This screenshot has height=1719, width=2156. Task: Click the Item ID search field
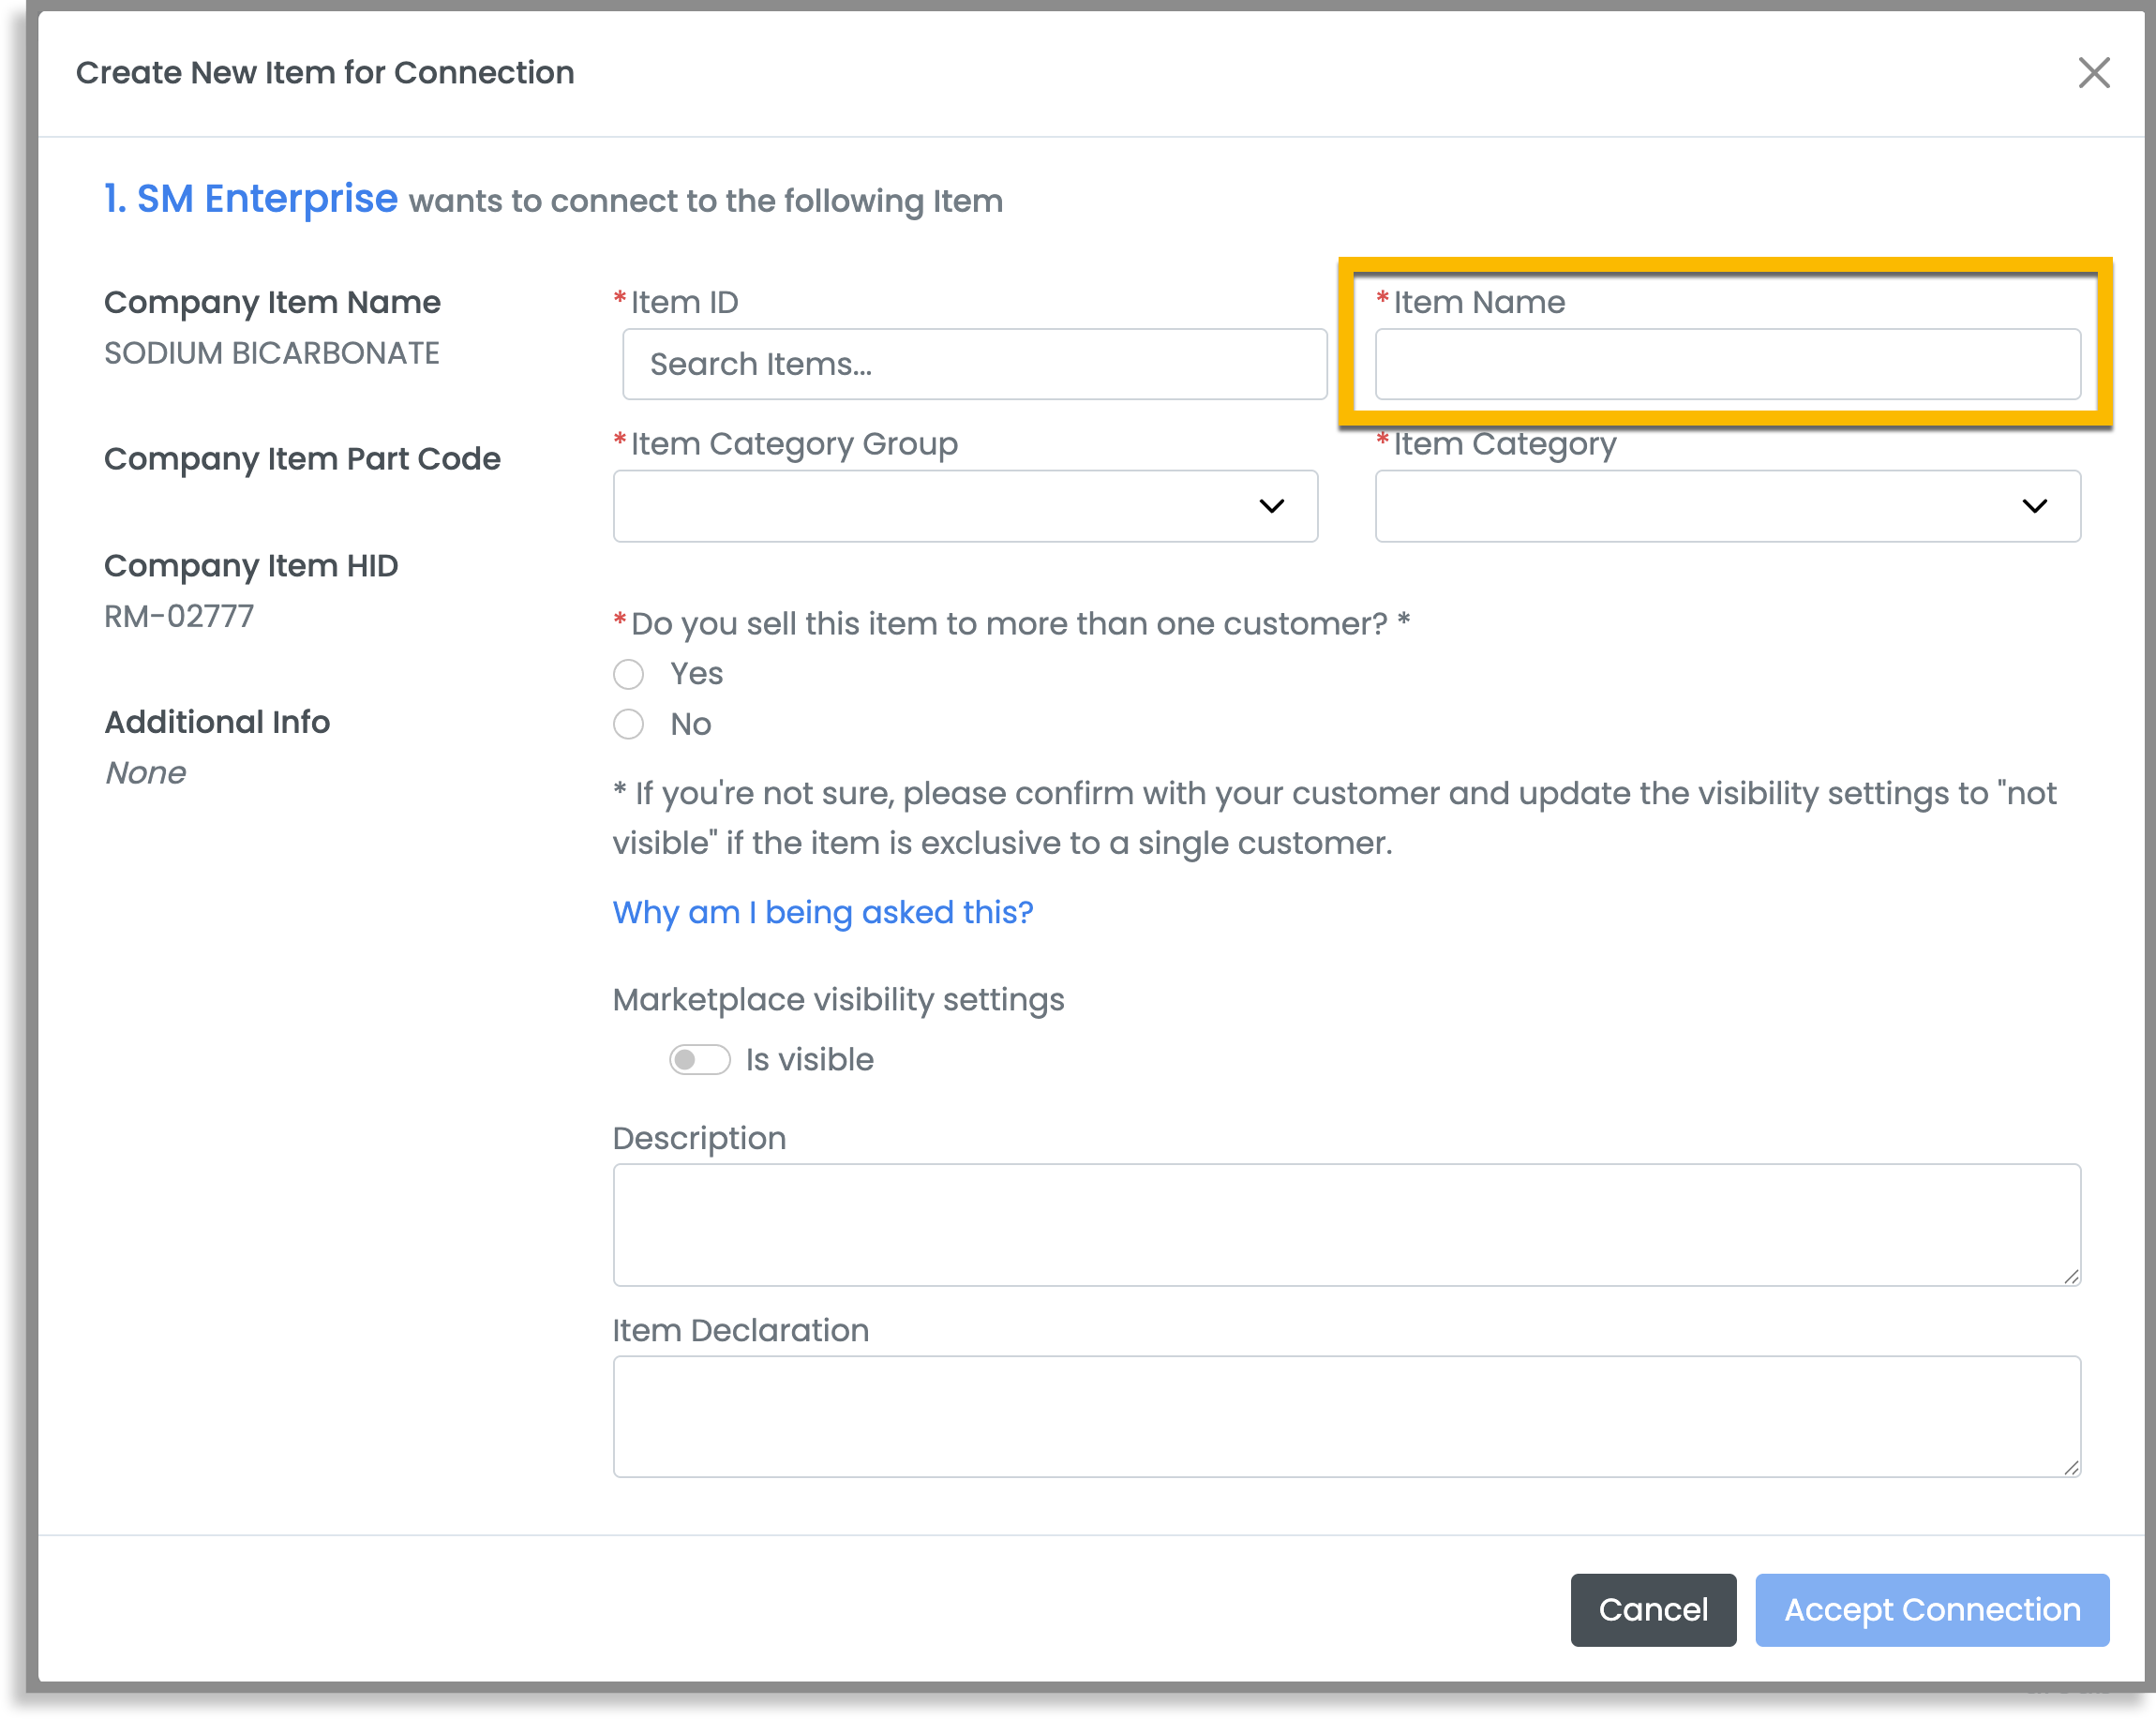(x=974, y=364)
